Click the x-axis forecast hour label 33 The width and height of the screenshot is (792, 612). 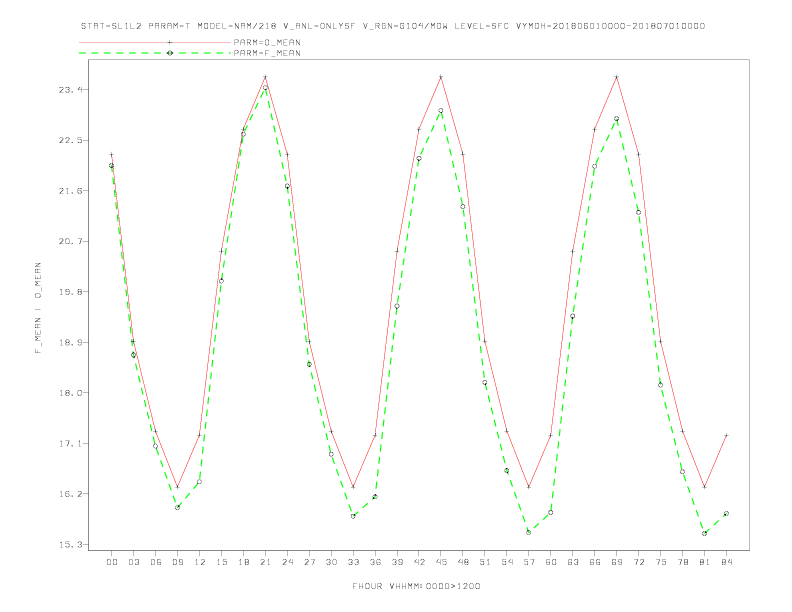tap(353, 562)
